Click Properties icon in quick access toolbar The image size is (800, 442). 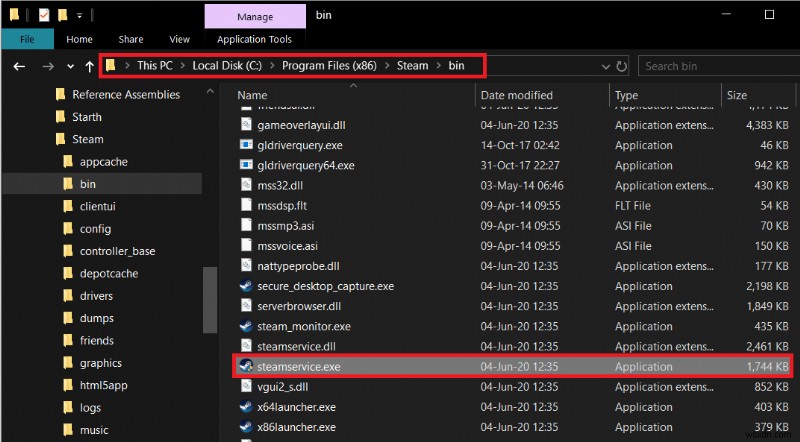[44, 15]
